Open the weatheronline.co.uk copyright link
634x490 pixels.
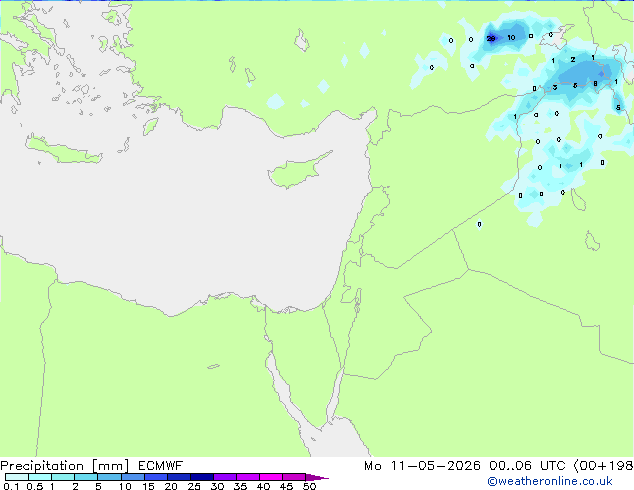[549, 481]
